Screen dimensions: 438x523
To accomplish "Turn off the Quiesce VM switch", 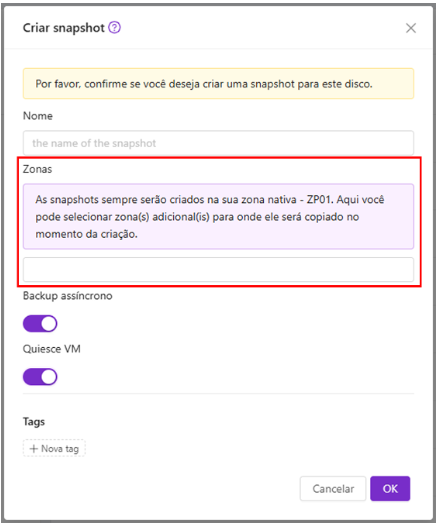I will (40, 377).
